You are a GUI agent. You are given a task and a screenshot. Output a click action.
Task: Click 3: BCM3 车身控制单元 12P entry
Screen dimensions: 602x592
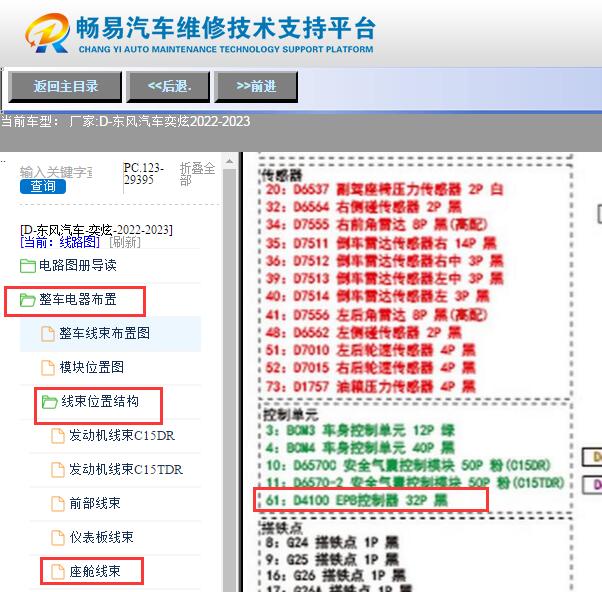coord(360,430)
